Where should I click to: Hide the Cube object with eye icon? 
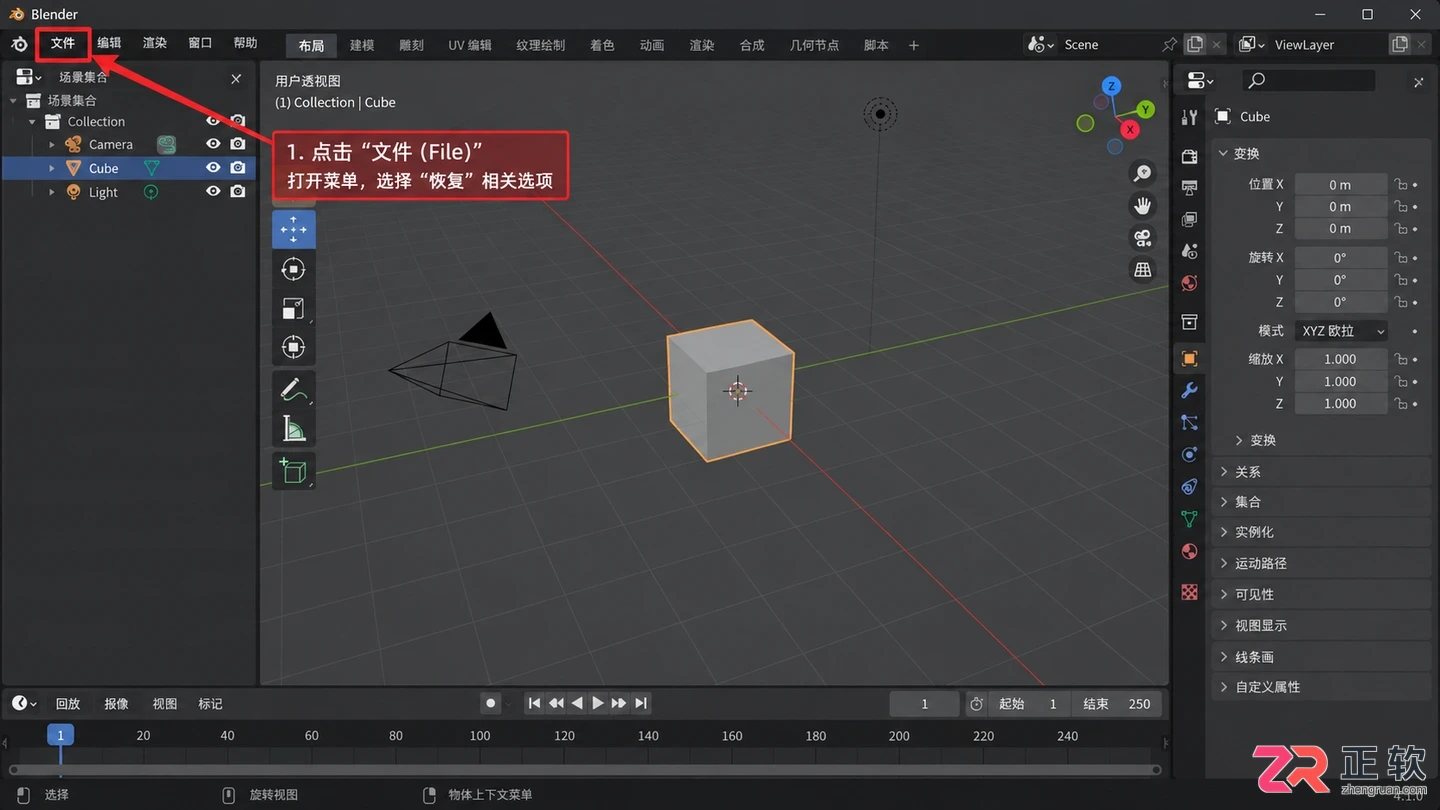click(213, 168)
